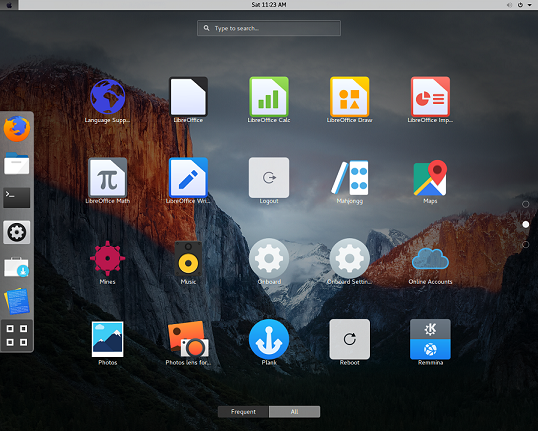Open Onboard Settings

click(350, 258)
